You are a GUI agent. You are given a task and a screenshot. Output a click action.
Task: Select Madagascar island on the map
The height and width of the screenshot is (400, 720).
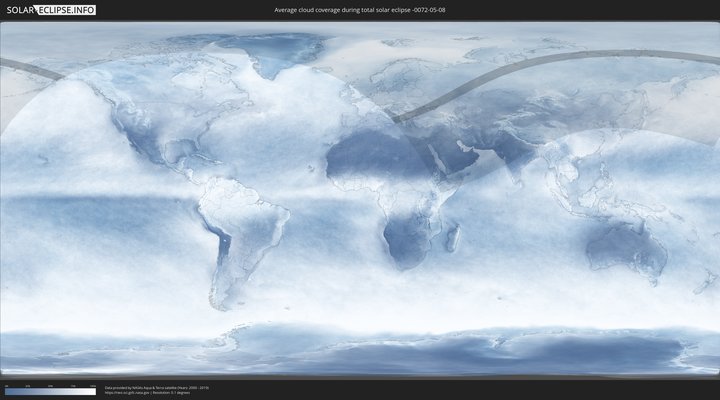[452, 237]
